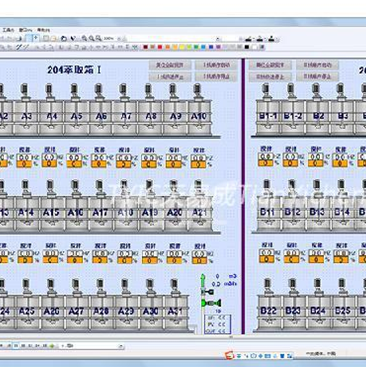Expand the zoom percentage dropdown arrow
366x367 pixels.
[x=119, y=39]
